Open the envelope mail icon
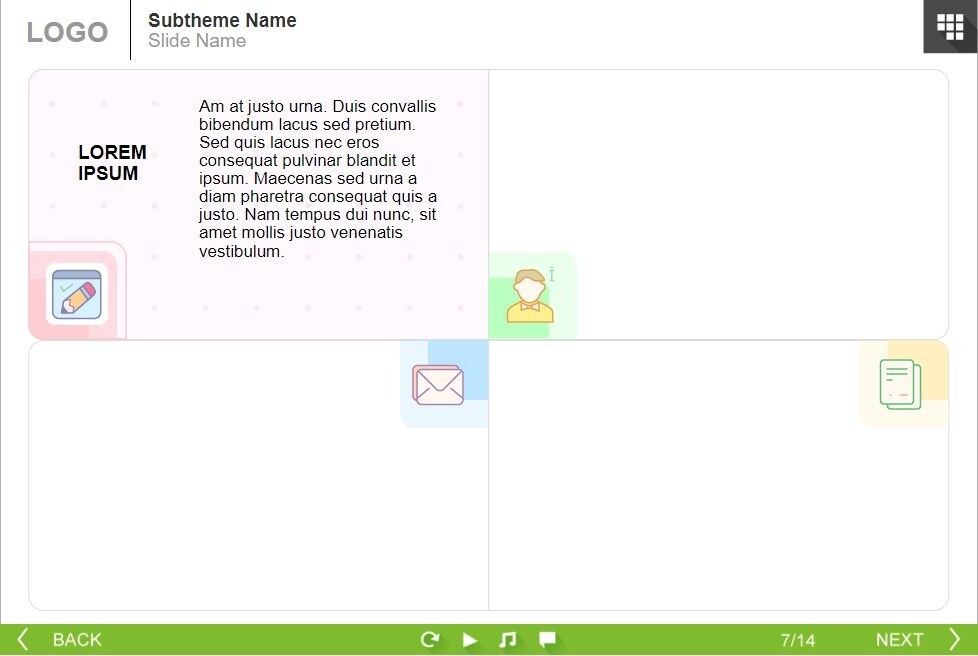978x656 pixels. (x=438, y=385)
